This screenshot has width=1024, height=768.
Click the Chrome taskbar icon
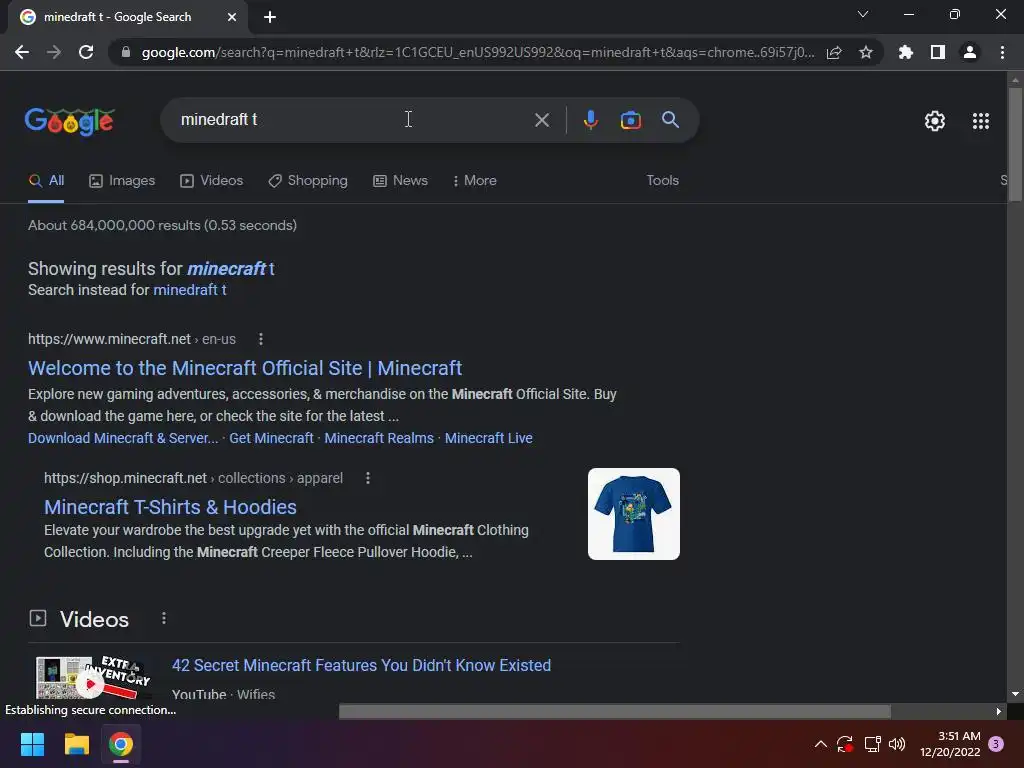[x=121, y=744]
